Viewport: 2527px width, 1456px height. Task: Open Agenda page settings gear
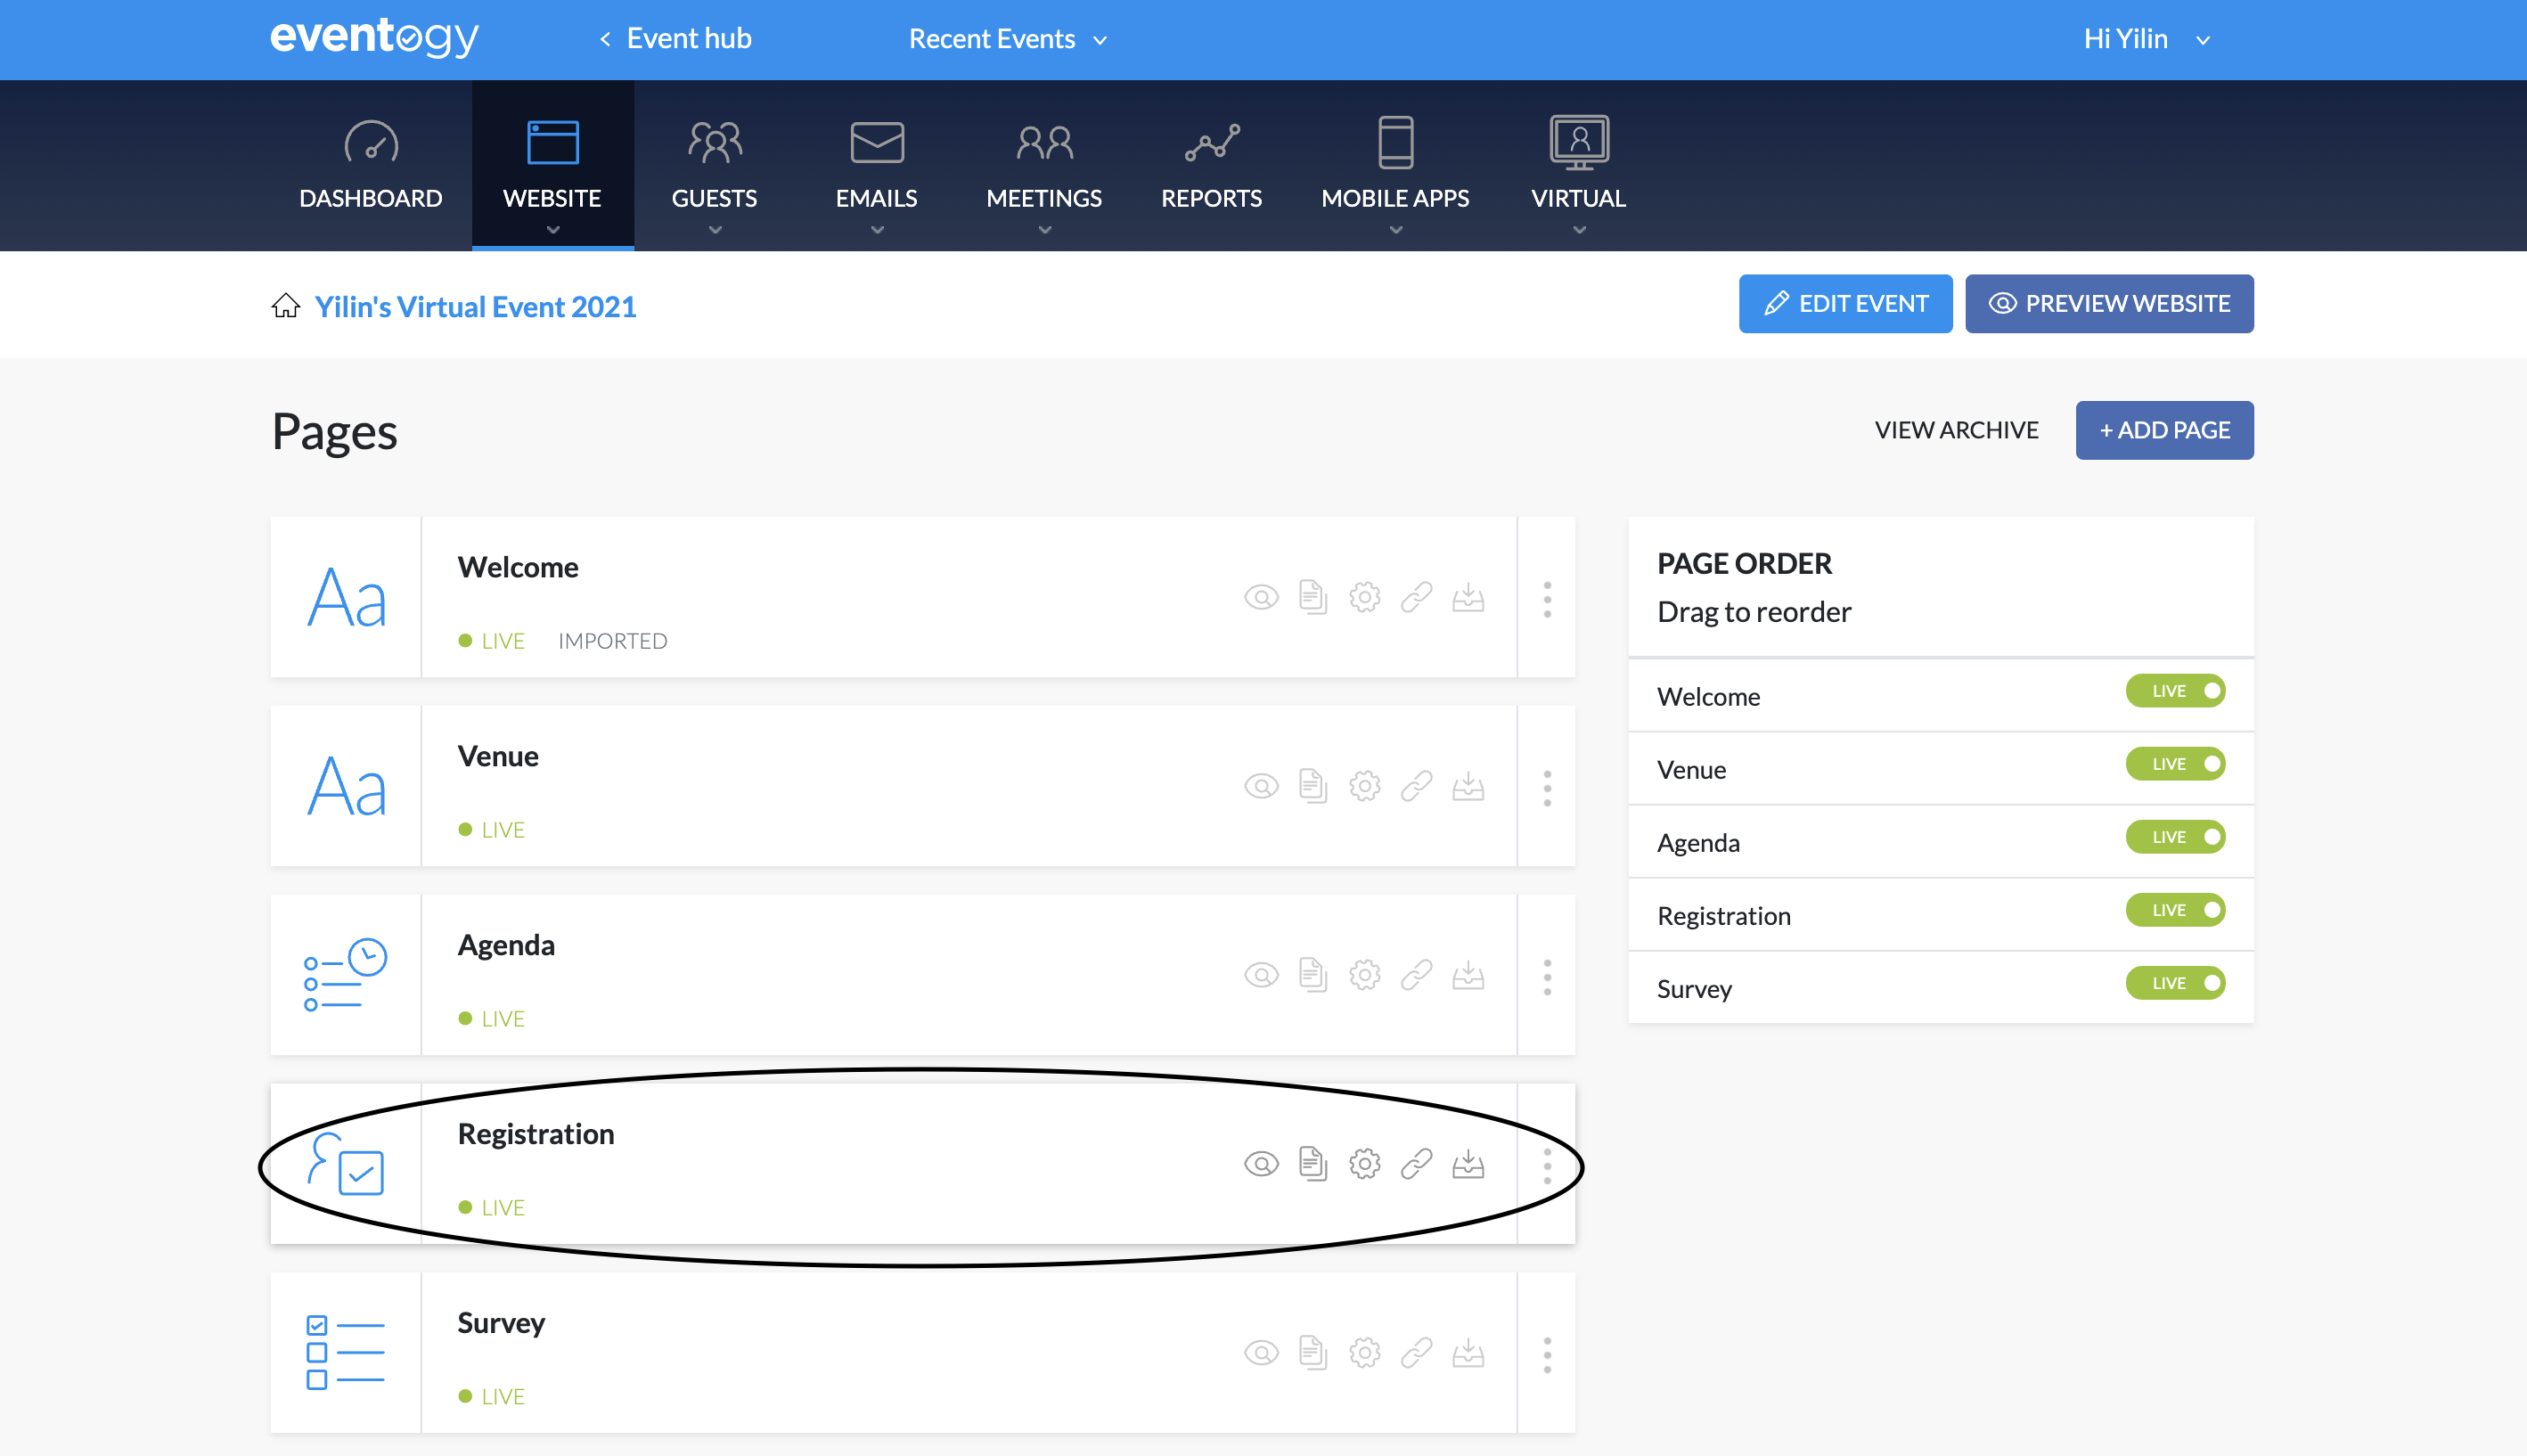click(1365, 975)
